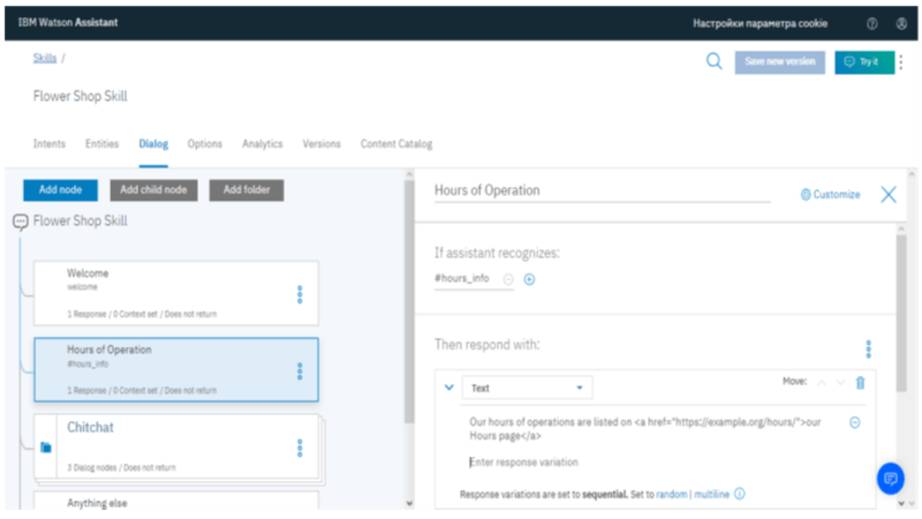The image size is (922, 519).
Task: Click the search magnifier icon
Action: (714, 62)
